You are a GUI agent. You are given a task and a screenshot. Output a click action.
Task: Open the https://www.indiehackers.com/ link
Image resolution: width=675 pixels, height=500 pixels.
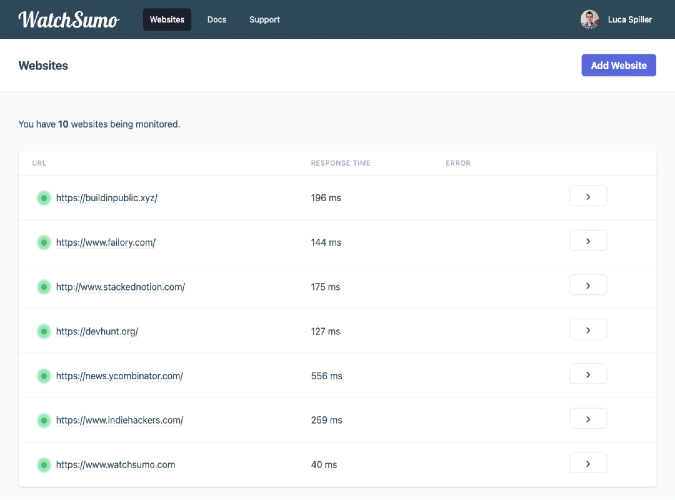tap(120, 420)
